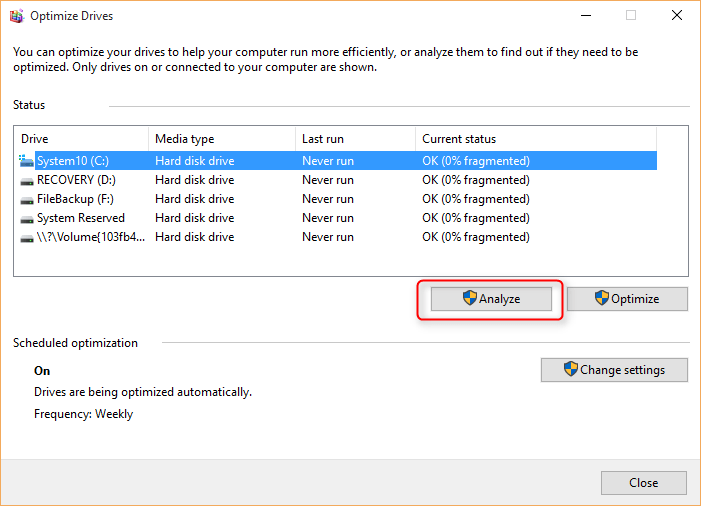Click status cell of System Reserved row

pos(476,218)
